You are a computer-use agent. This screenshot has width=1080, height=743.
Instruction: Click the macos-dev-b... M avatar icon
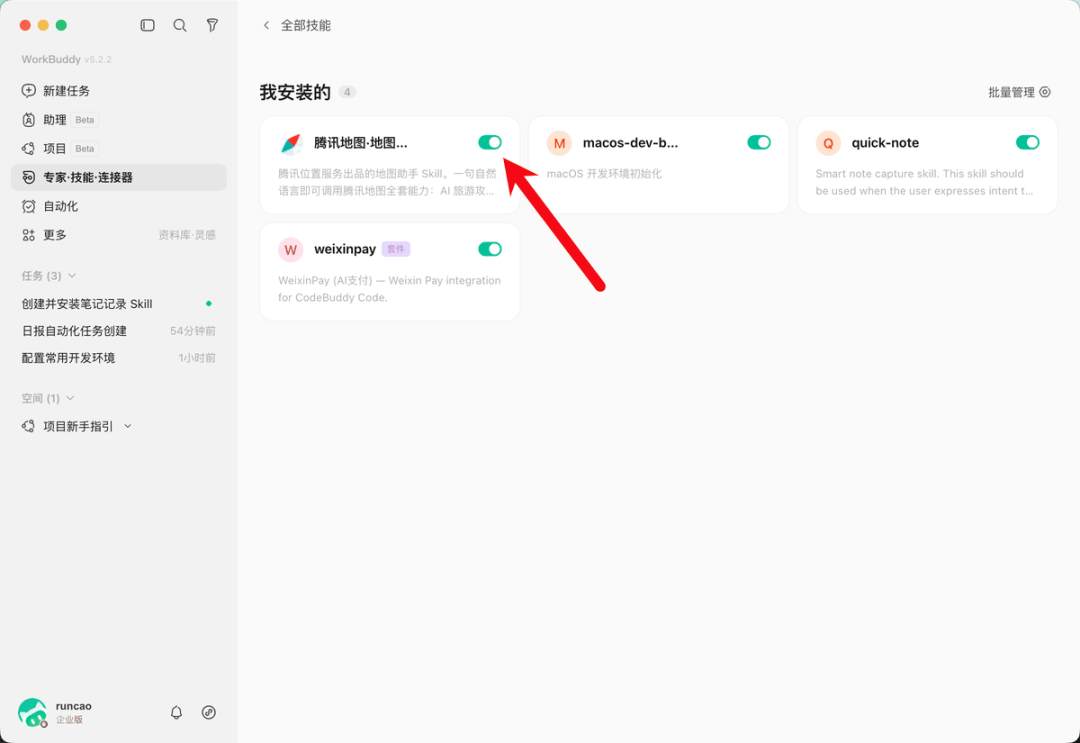tap(559, 143)
